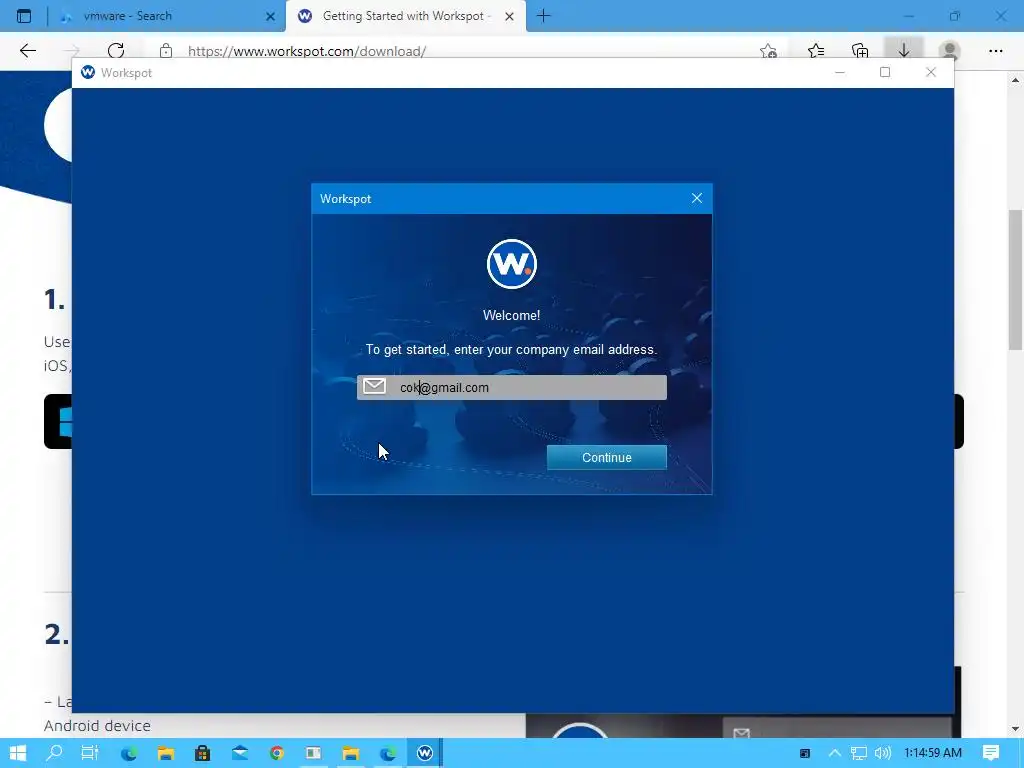Open Mail app from taskbar
Screen dimensions: 1024x768
point(240,753)
